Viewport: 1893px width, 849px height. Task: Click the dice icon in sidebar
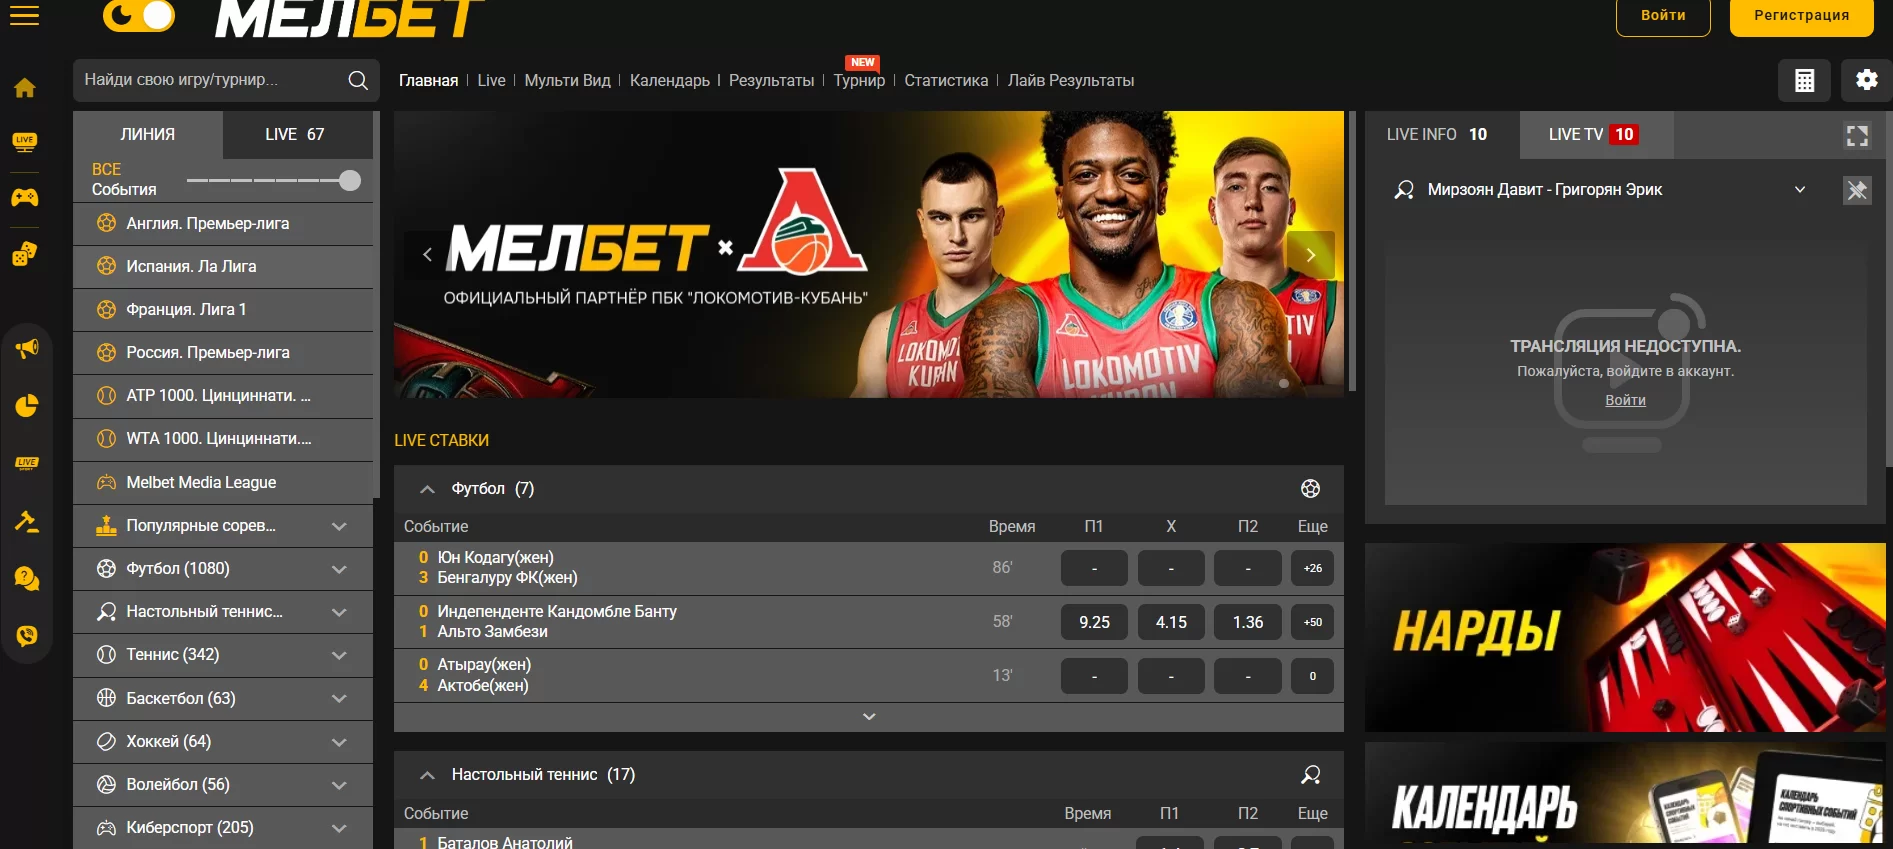[x=25, y=254]
